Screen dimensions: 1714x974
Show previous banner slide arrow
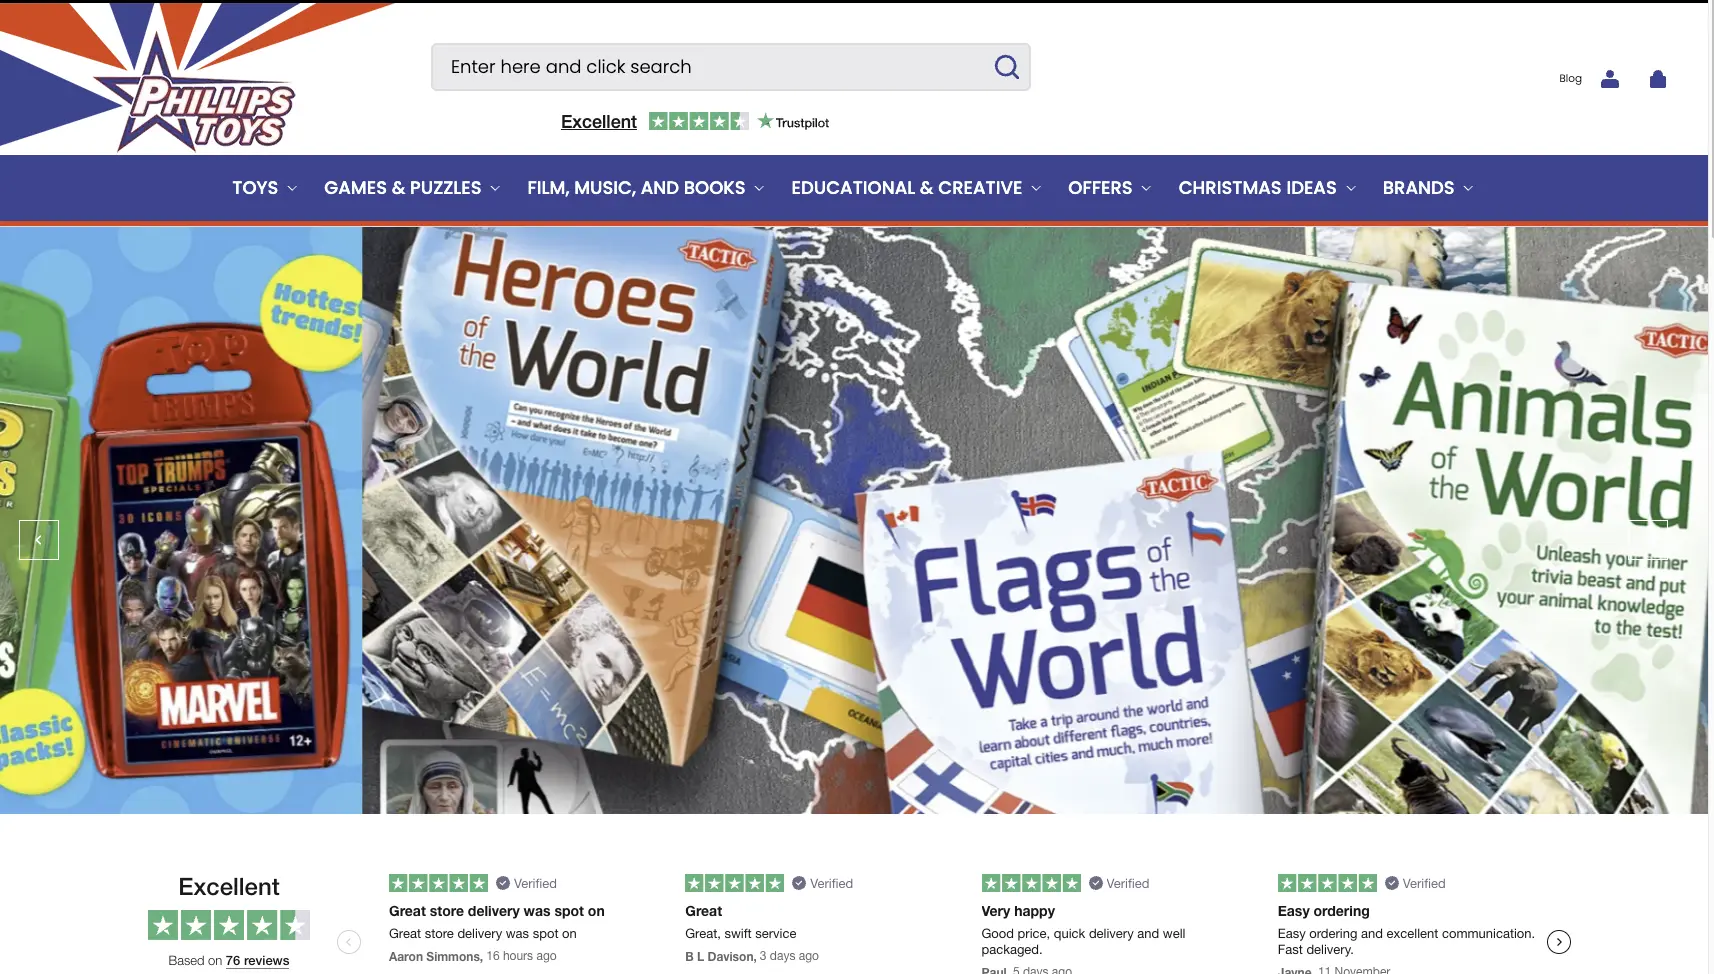pyautogui.click(x=39, y=540)
